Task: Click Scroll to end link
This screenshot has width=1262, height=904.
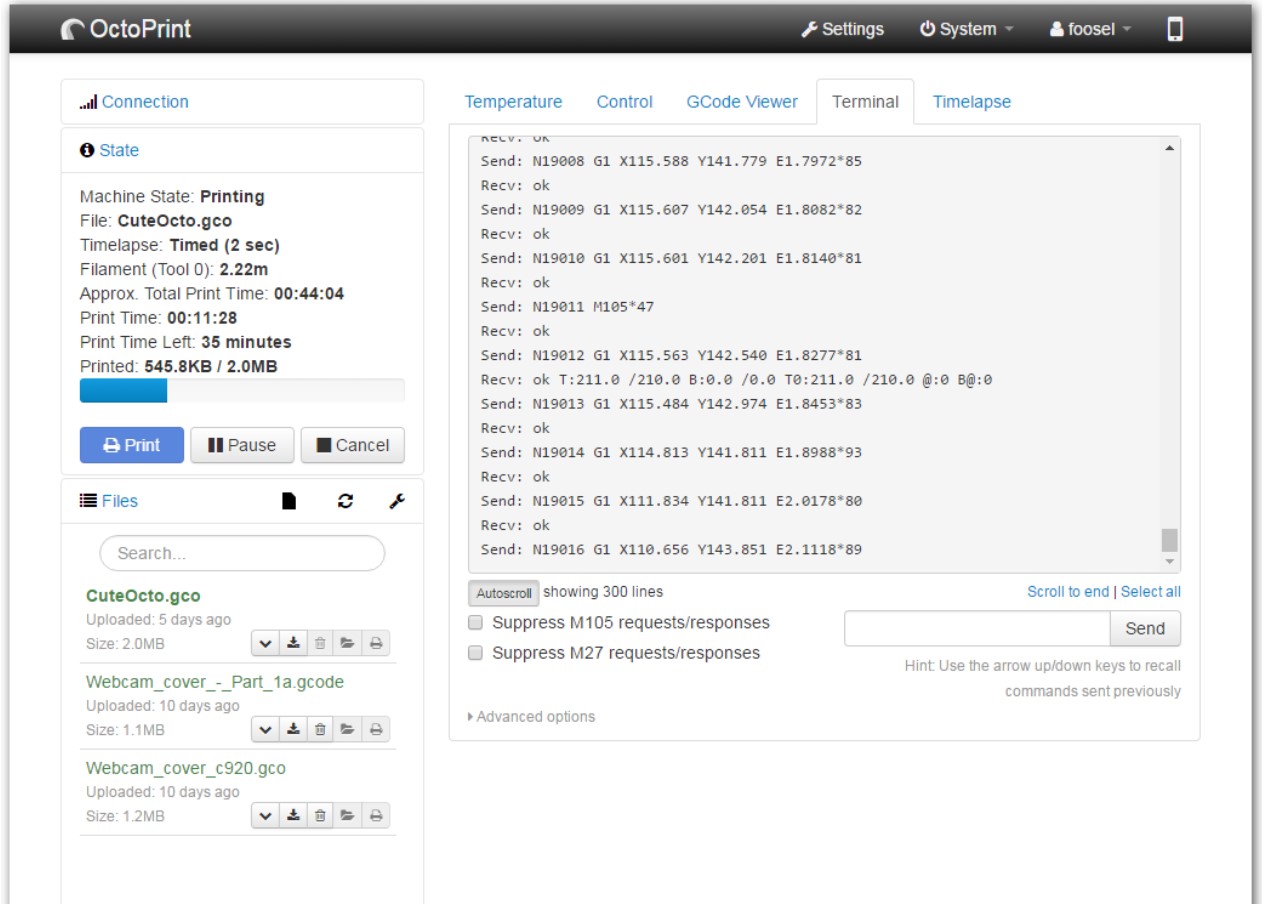Action: point(1068,591)
